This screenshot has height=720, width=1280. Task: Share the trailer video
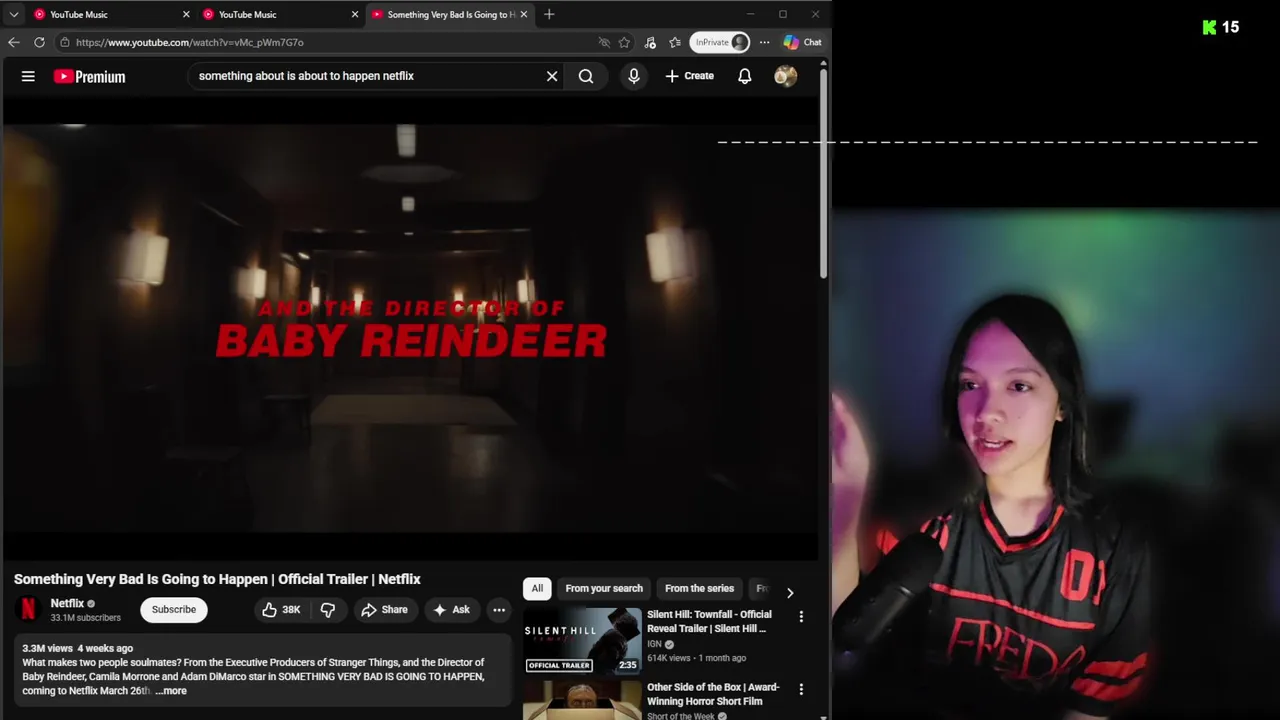pos(385,609)
